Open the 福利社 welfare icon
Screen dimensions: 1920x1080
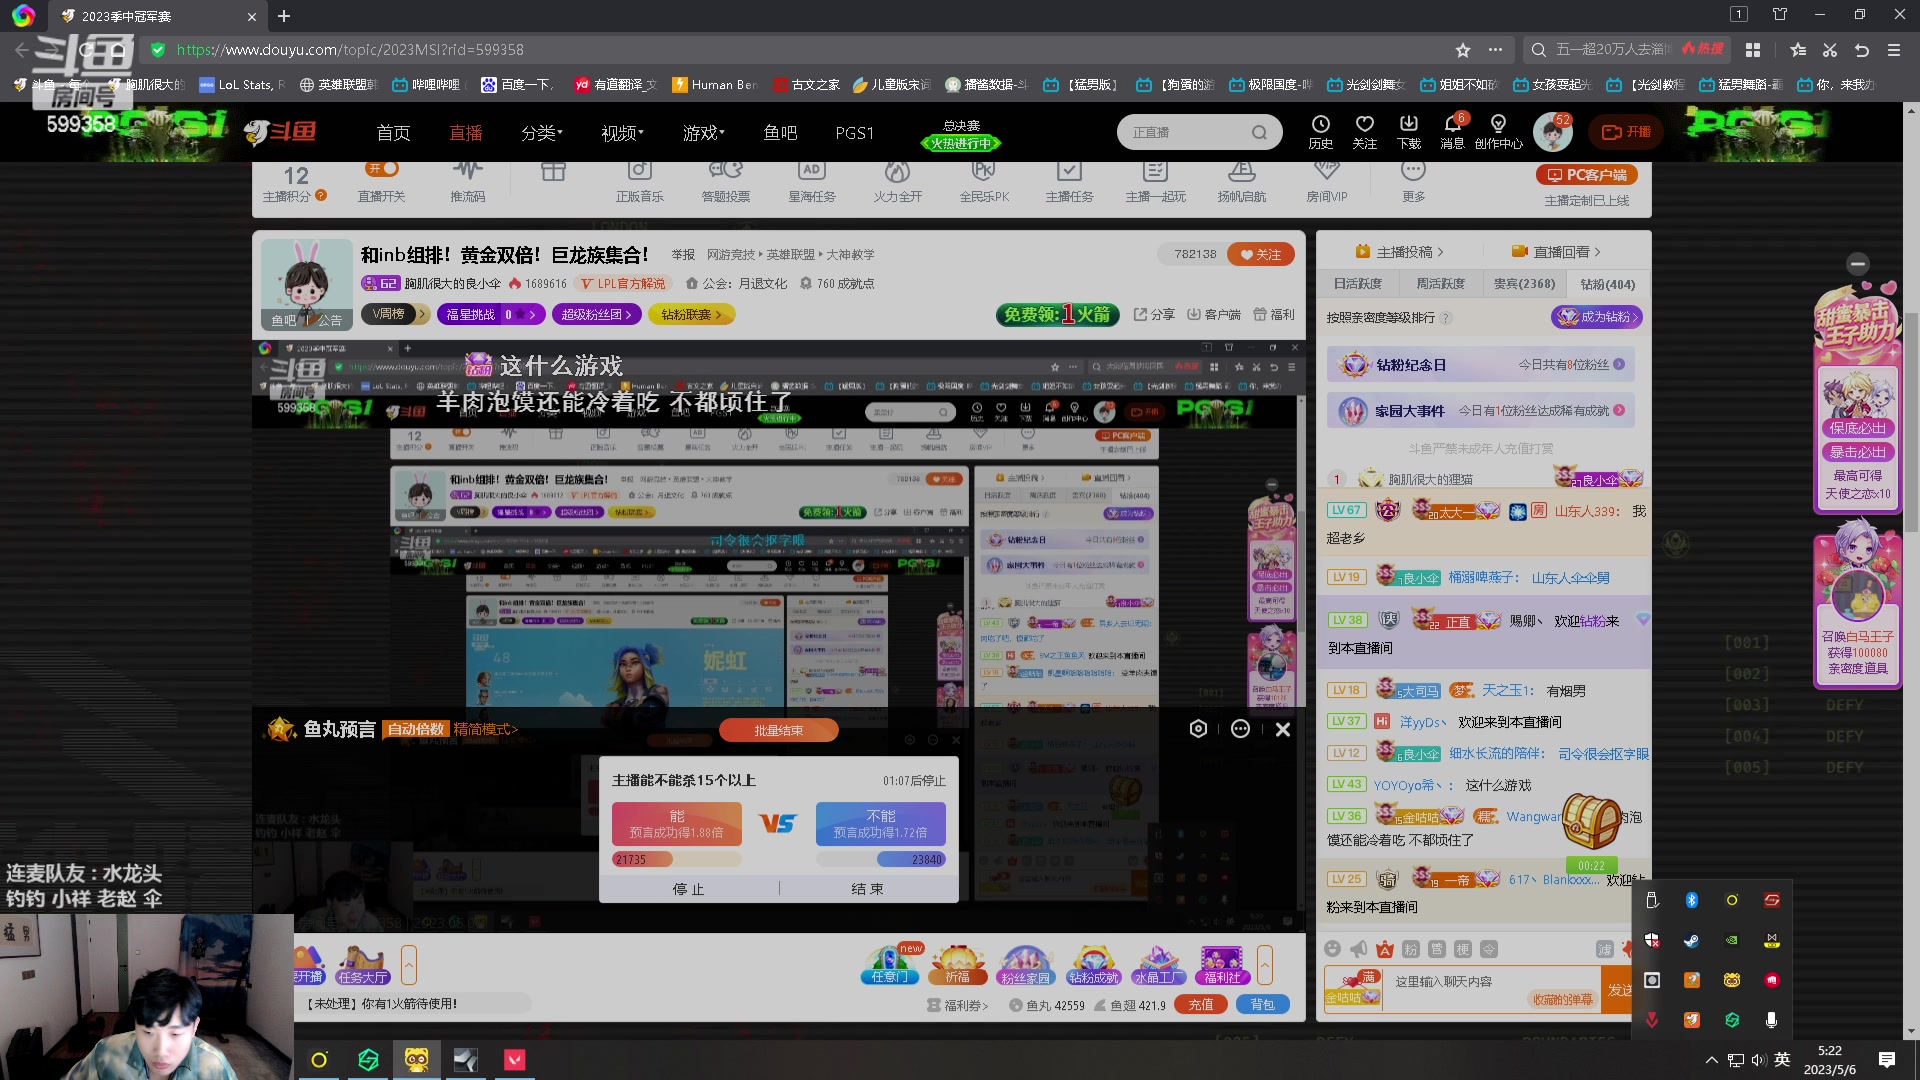coord(1222,965)
